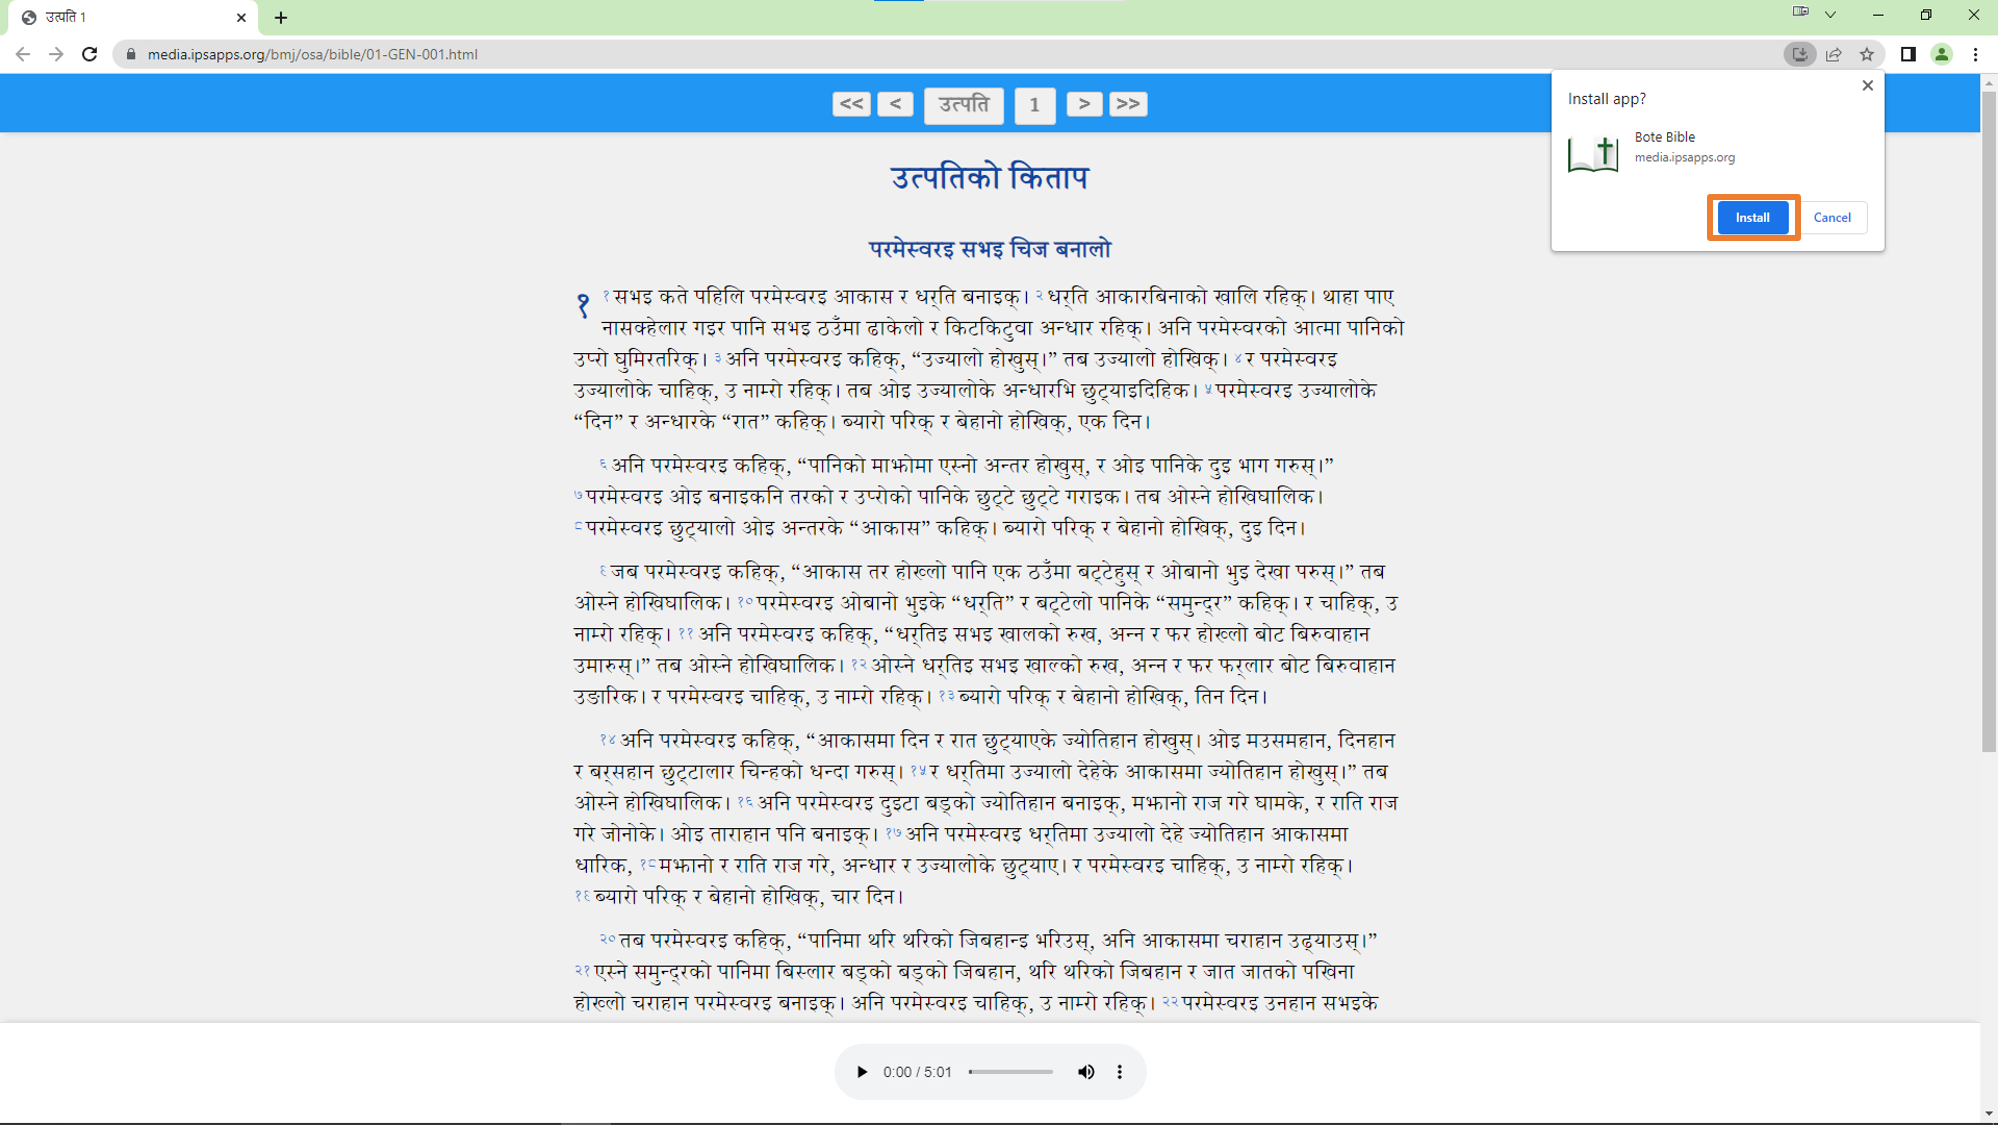Click Install in the app prompt
This screenshot has height=1125, width=1998.
coord(1752,217)
